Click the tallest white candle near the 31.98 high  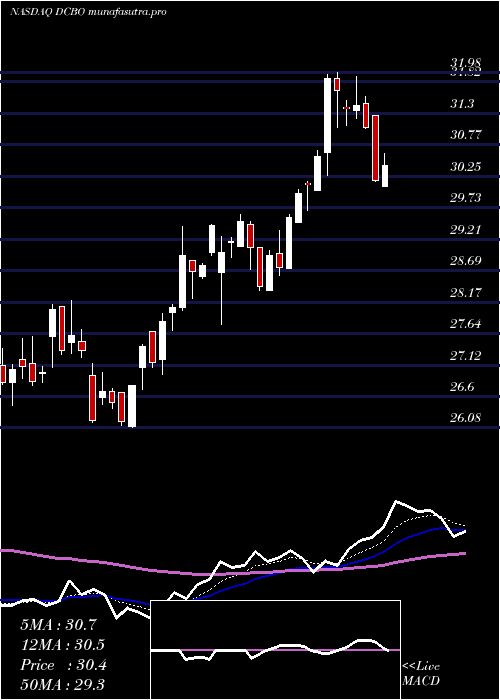[x=328, y=115]
